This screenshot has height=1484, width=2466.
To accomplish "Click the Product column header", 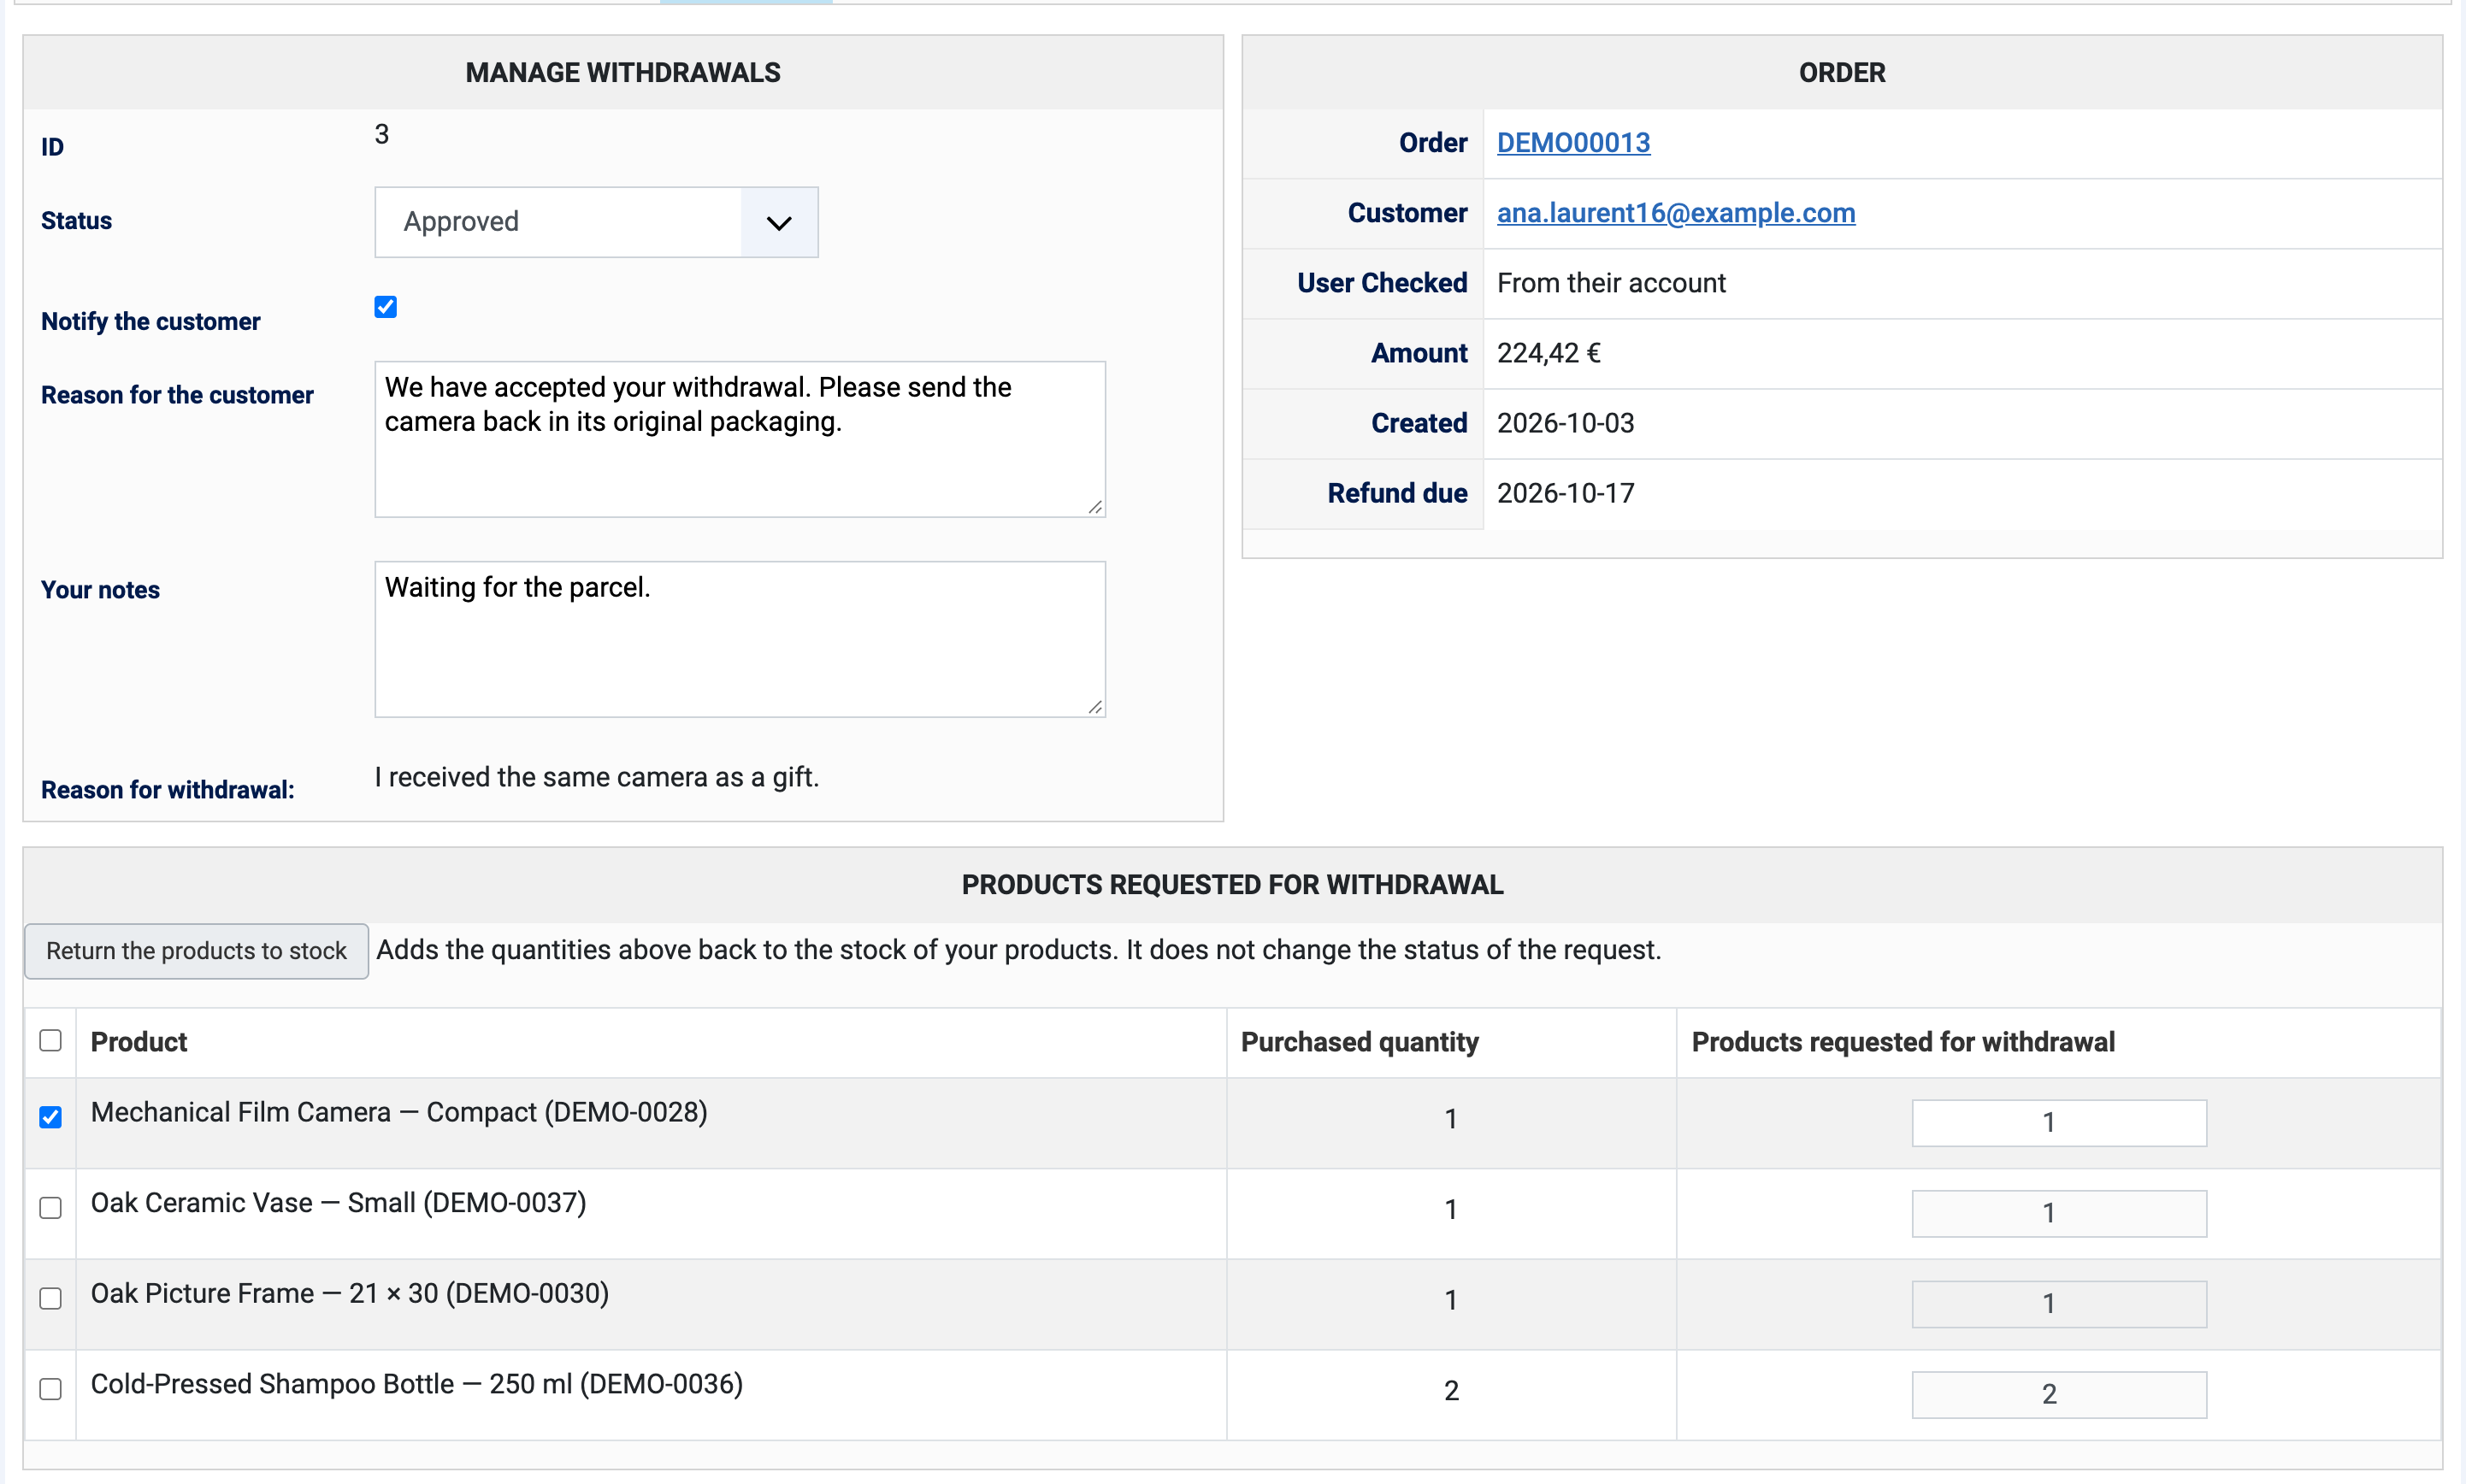I will pyautogui.click(x=139, y=1042).
